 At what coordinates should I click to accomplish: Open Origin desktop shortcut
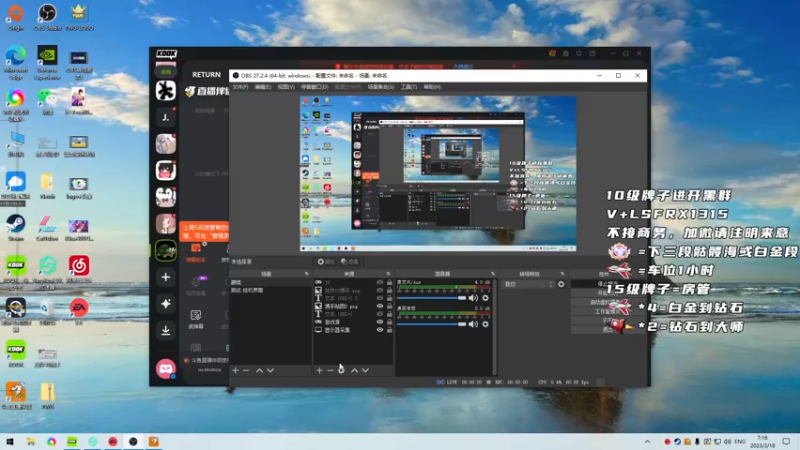pyautogui.click(x=16, y=17)
